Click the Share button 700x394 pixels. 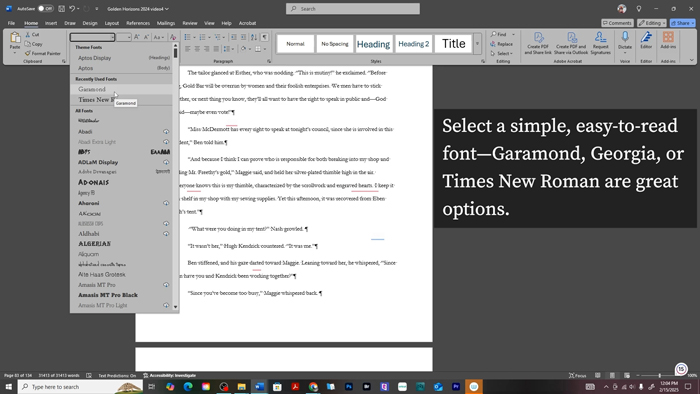click(x=683, y=23)
